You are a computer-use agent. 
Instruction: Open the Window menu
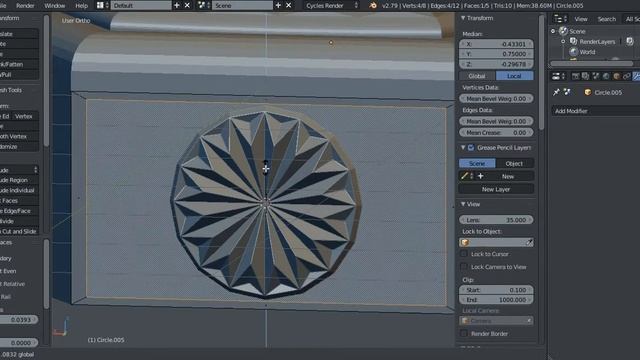coord(55,5)
